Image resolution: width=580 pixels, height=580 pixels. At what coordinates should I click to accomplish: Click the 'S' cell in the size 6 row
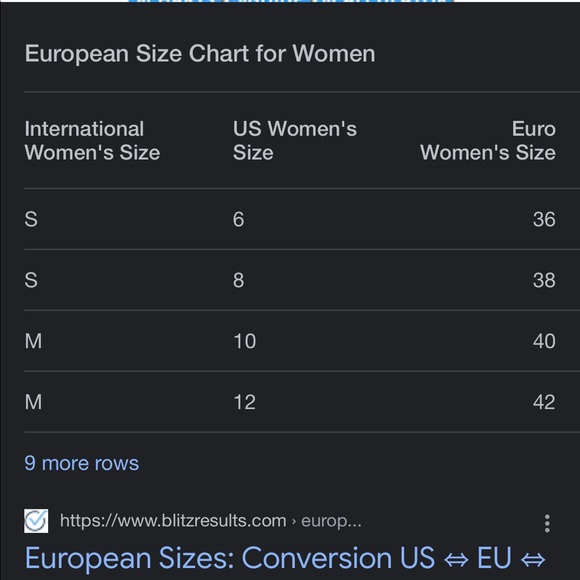coord(31,219)
